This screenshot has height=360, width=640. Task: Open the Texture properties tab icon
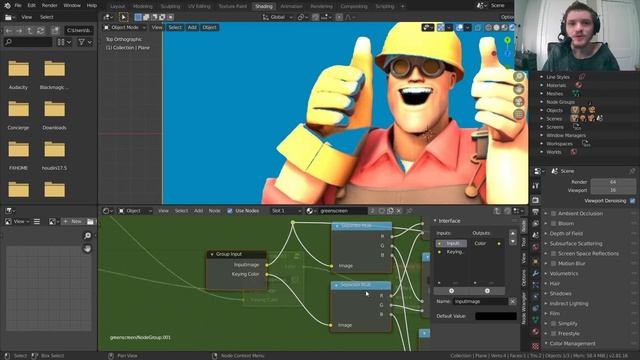(x=536, y=346)
